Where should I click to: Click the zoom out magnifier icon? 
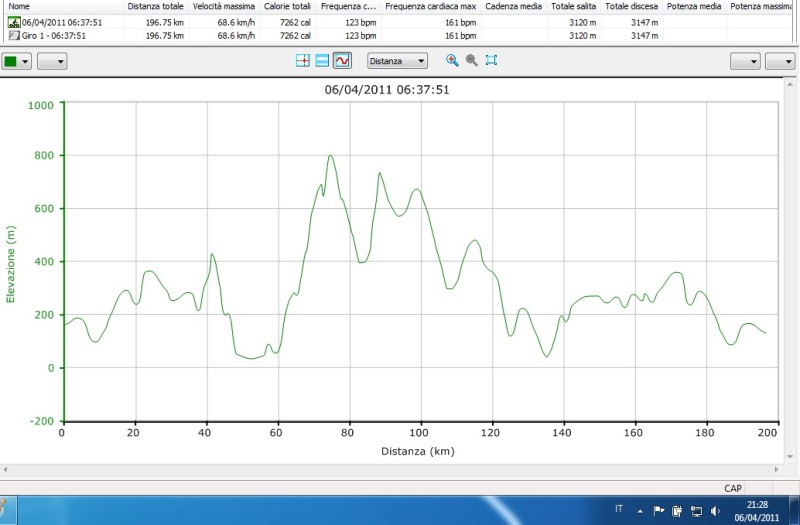coord(471,61)
